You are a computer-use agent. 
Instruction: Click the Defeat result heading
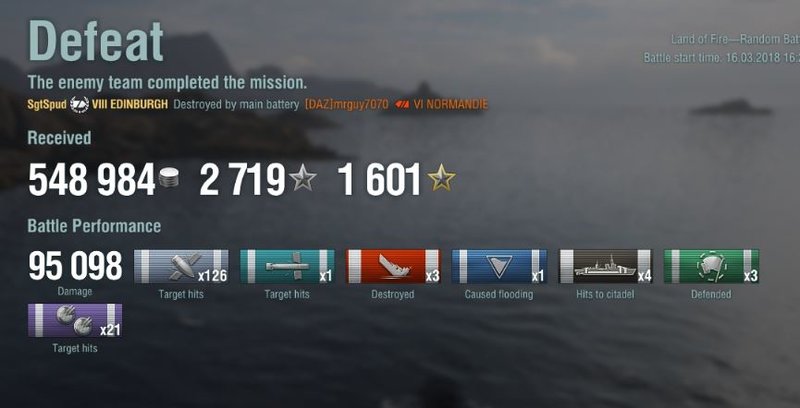[96, 41]
